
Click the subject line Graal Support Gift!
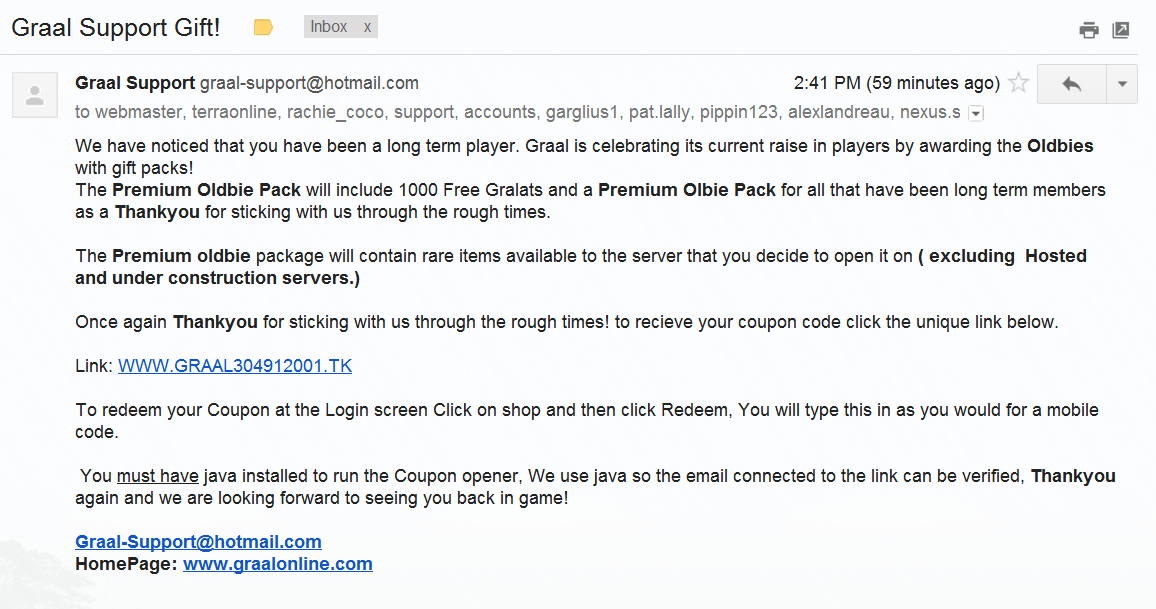(116, 28)
